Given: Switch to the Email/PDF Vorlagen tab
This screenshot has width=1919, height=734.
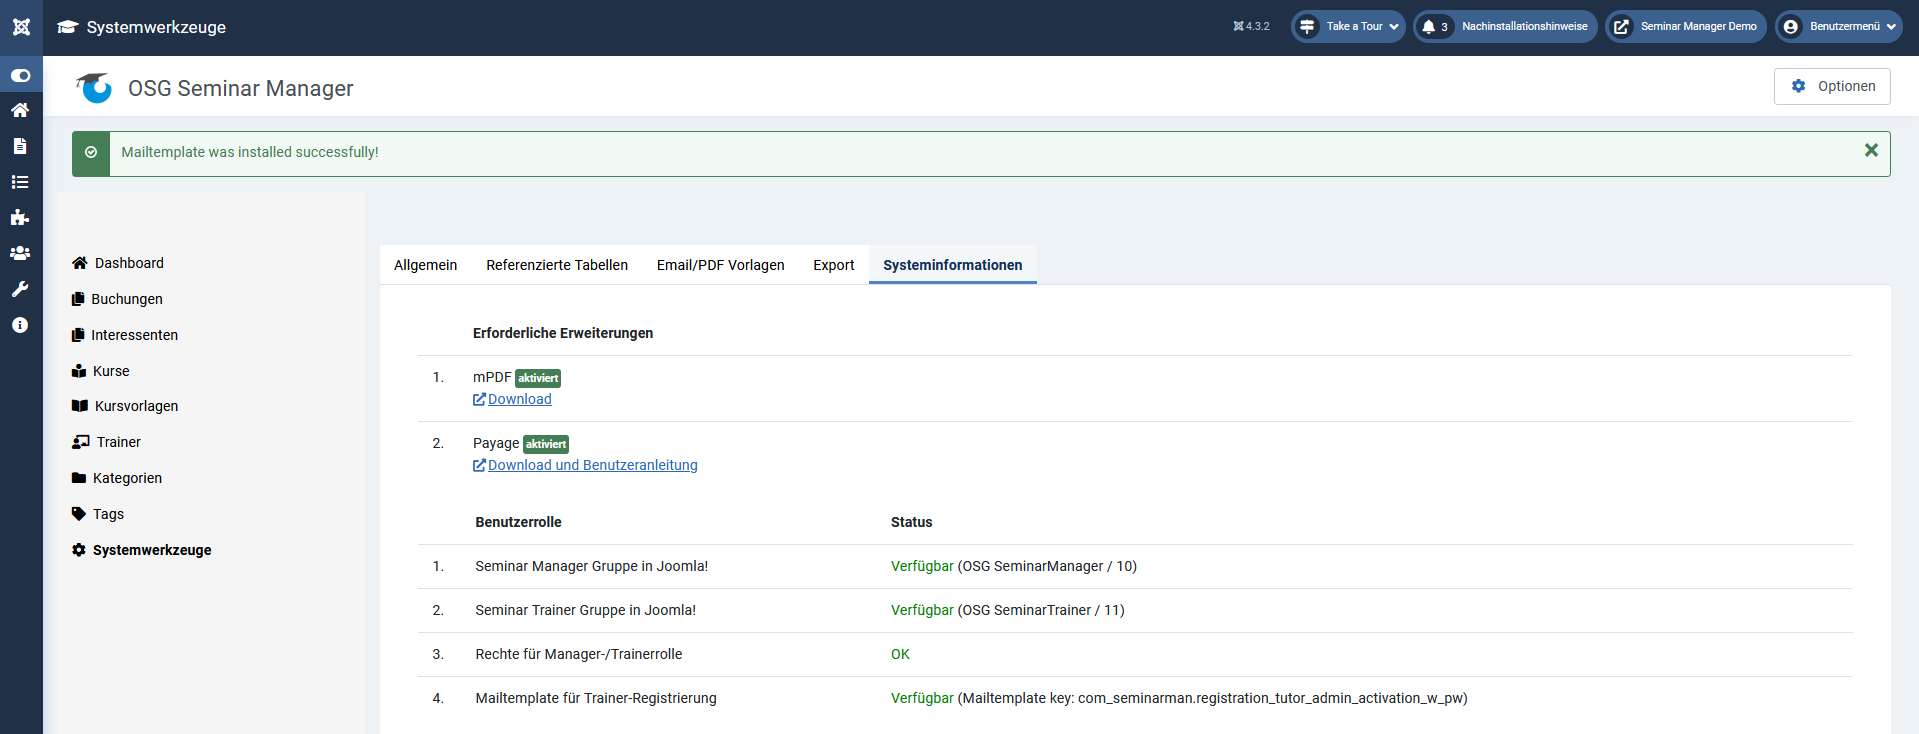Looking at the screenshot, I should tap(720, 265).
